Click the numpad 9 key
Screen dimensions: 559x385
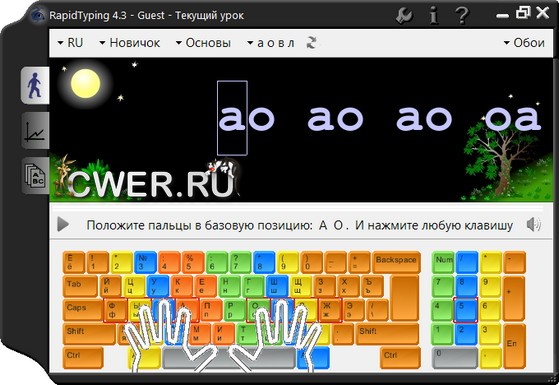(x=491, y=286)
